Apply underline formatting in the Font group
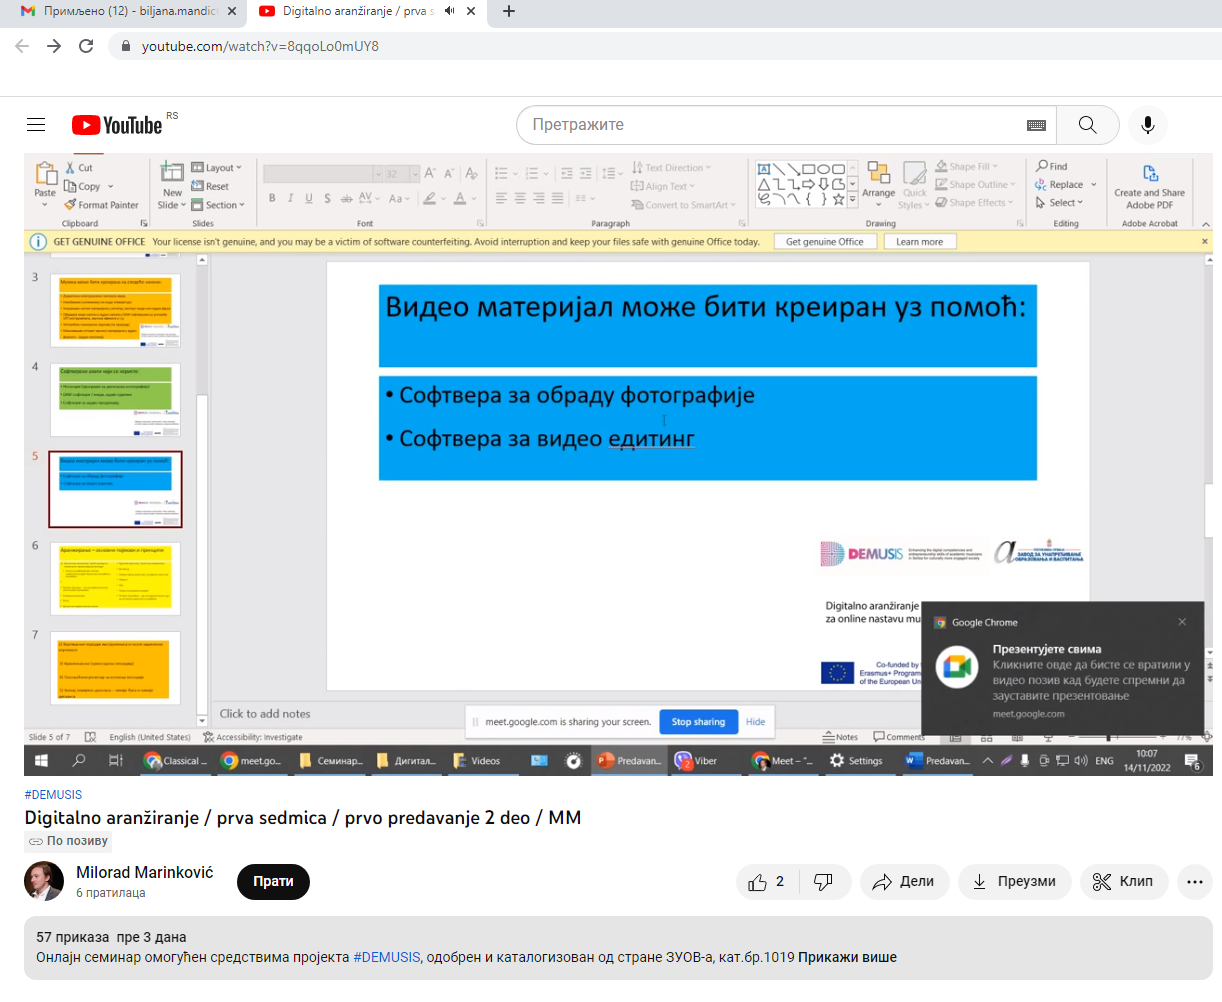 (x=308, y=198)
